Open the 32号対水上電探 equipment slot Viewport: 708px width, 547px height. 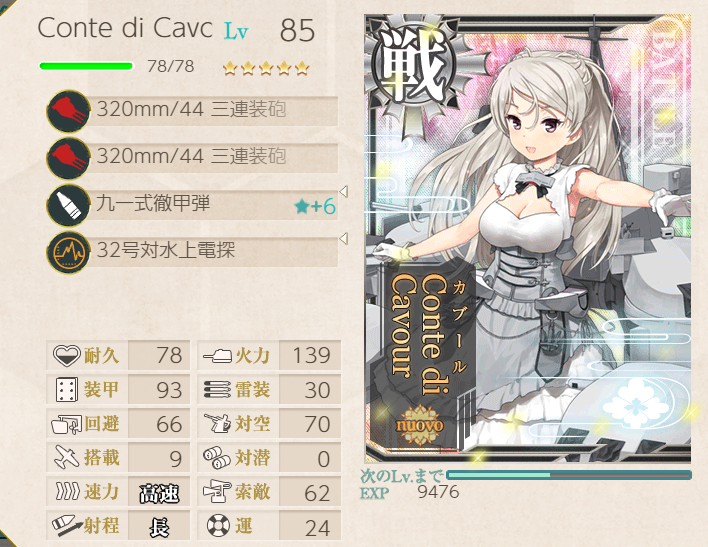193,252
